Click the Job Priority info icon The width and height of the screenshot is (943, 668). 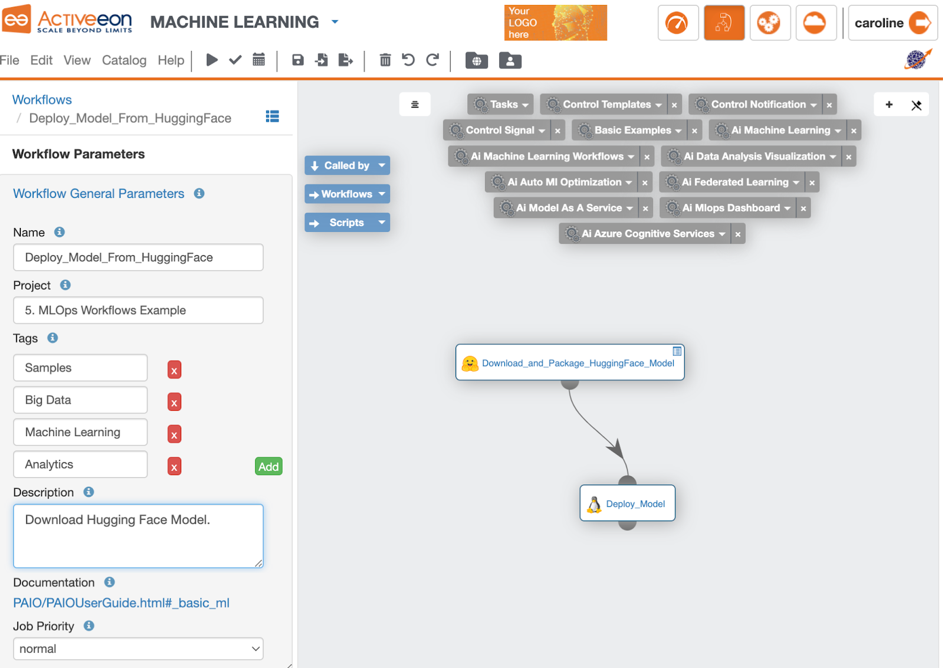(x=89, y=625)
